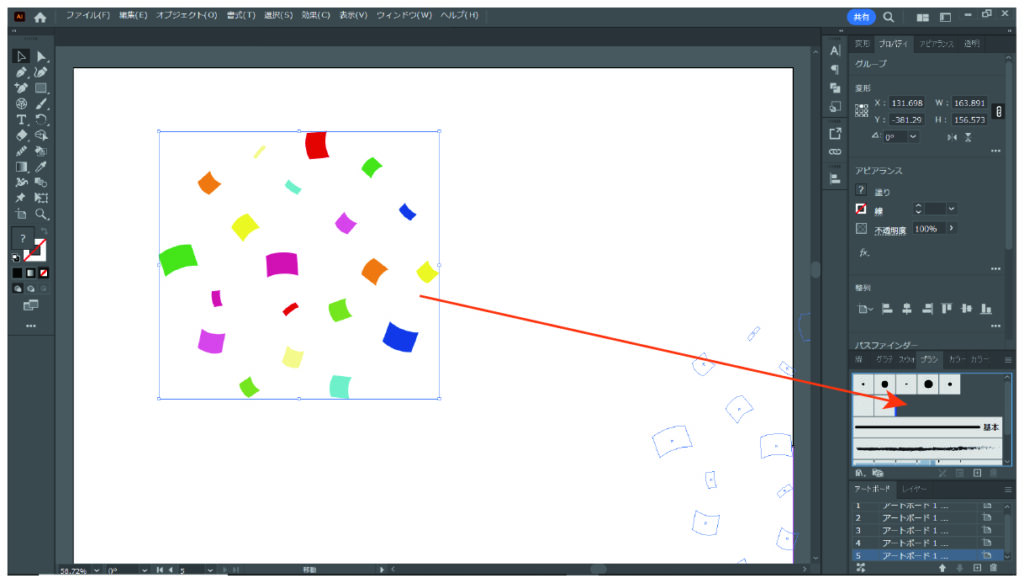Select the Pen tool

(x=21, y=72)
